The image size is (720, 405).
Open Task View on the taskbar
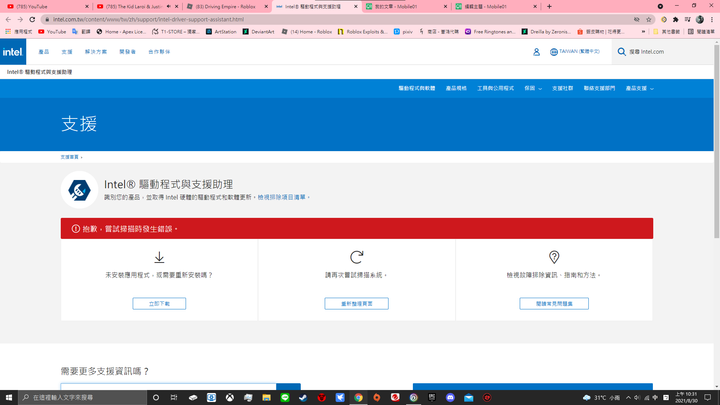pyautogui.click(x=174, y=398)
